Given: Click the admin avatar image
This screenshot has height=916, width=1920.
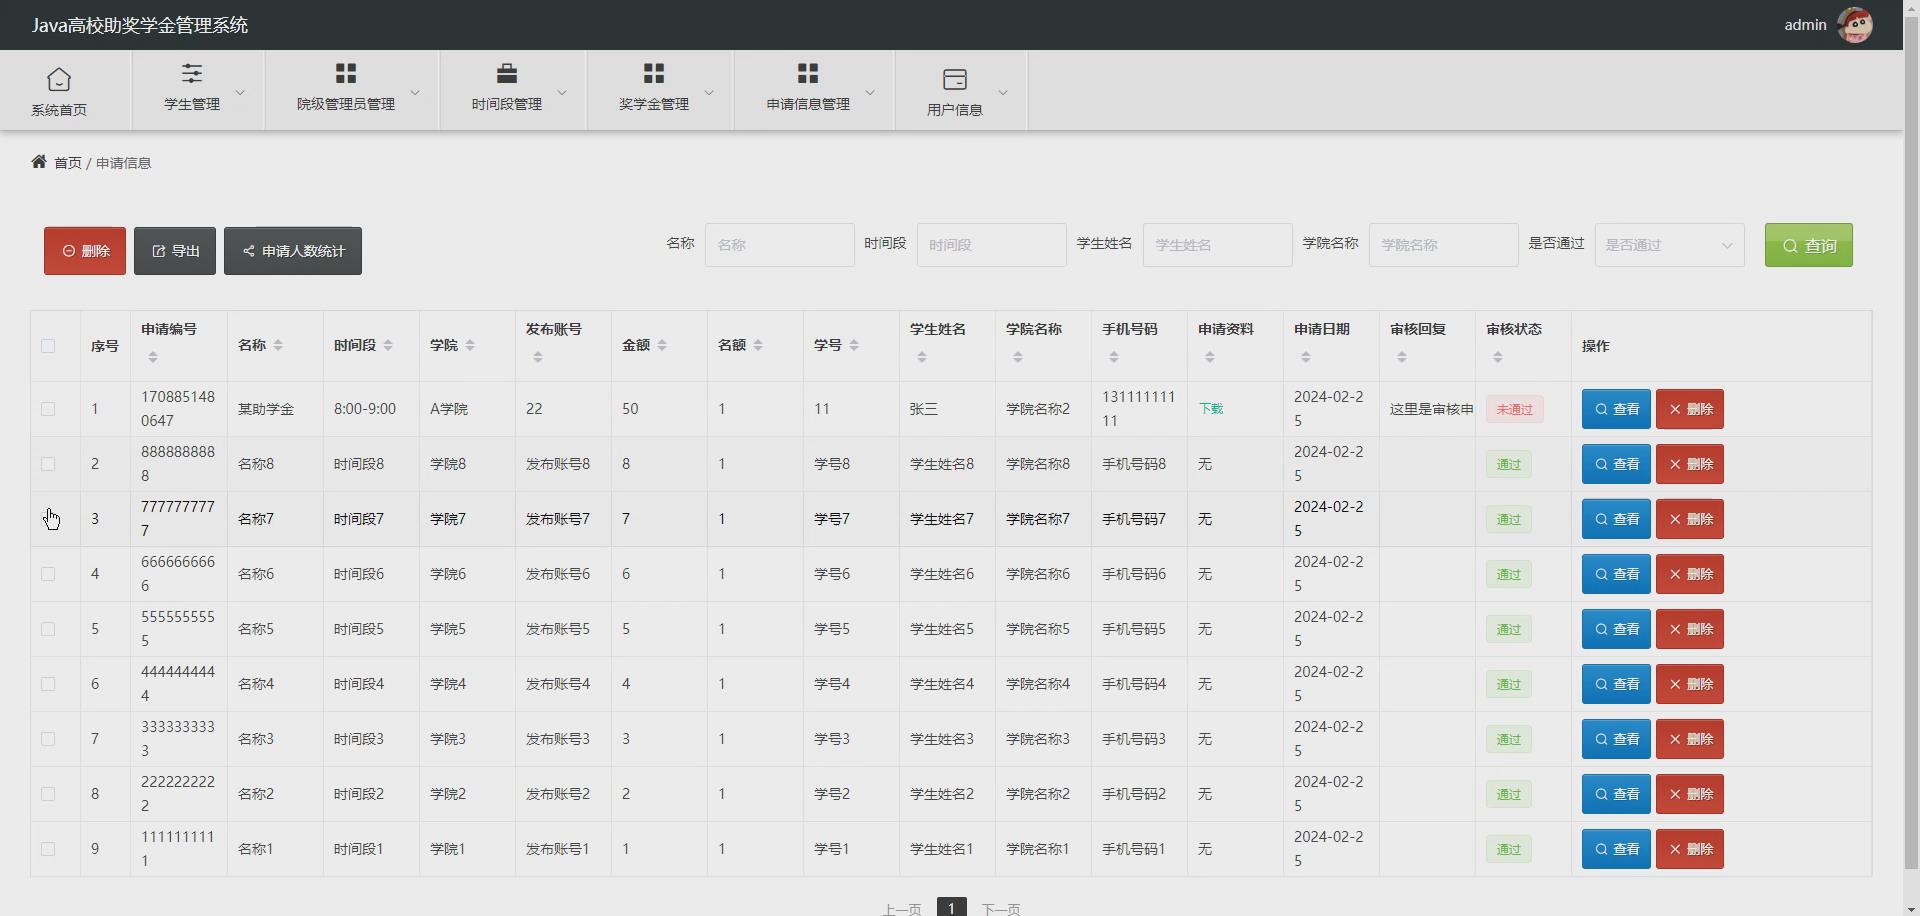Looking at the screenshot, I should (x=1855, y=24).
